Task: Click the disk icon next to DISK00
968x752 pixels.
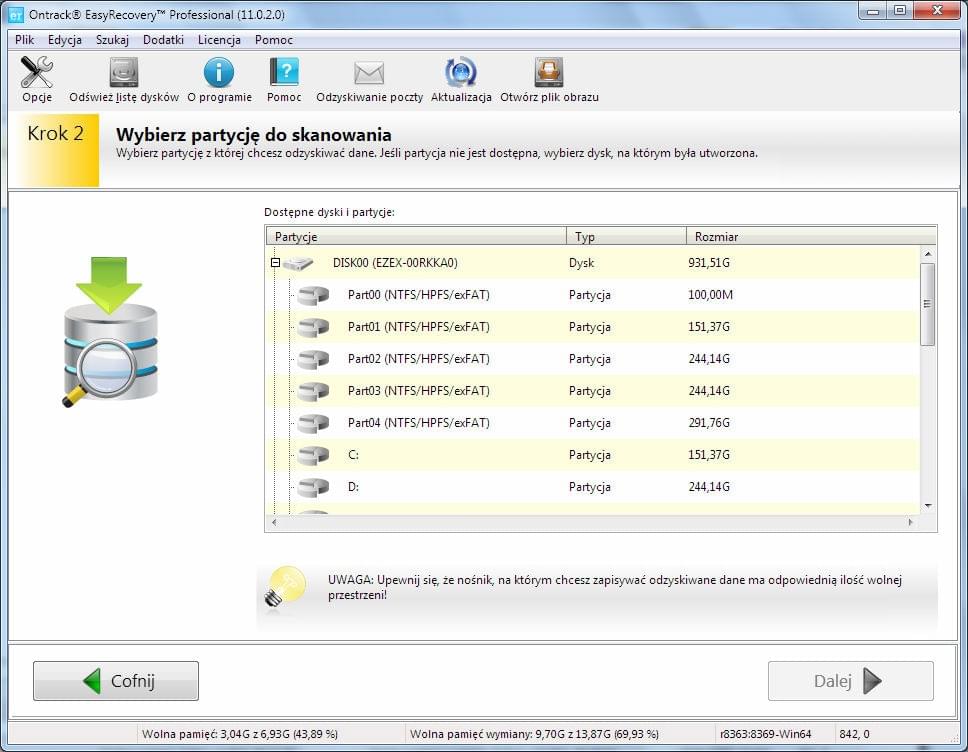Action: click(297, 263)
